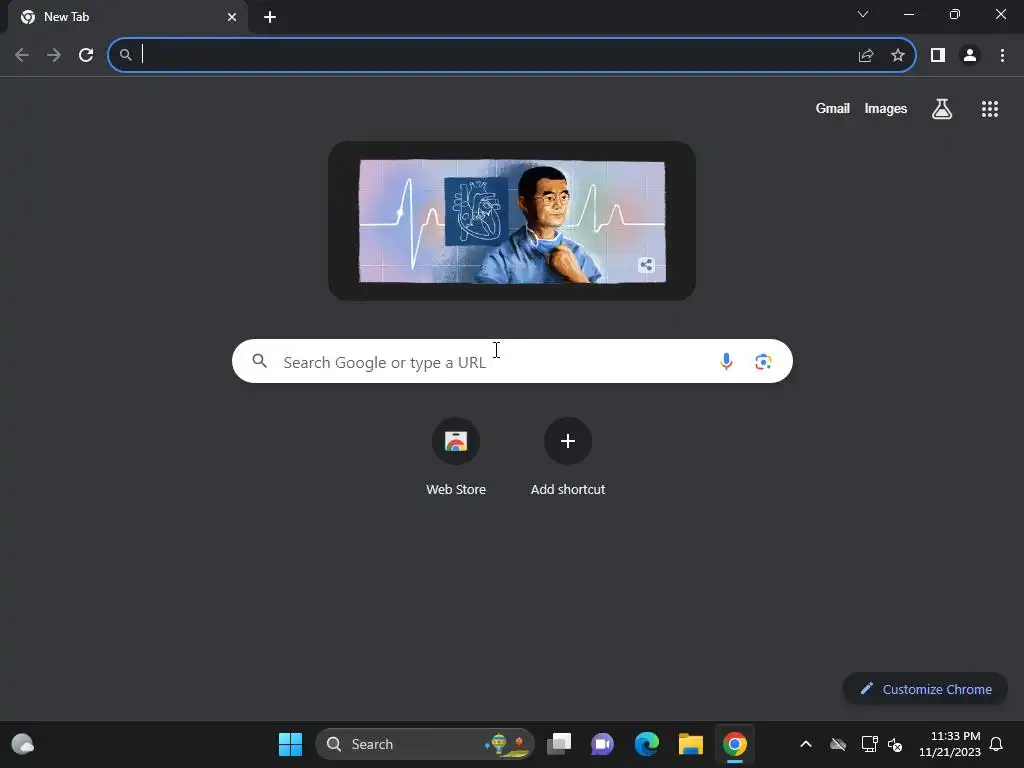The image size is (1024, 768).
Task: Click the OneDrive cloud tray icon
Action: 838,744
